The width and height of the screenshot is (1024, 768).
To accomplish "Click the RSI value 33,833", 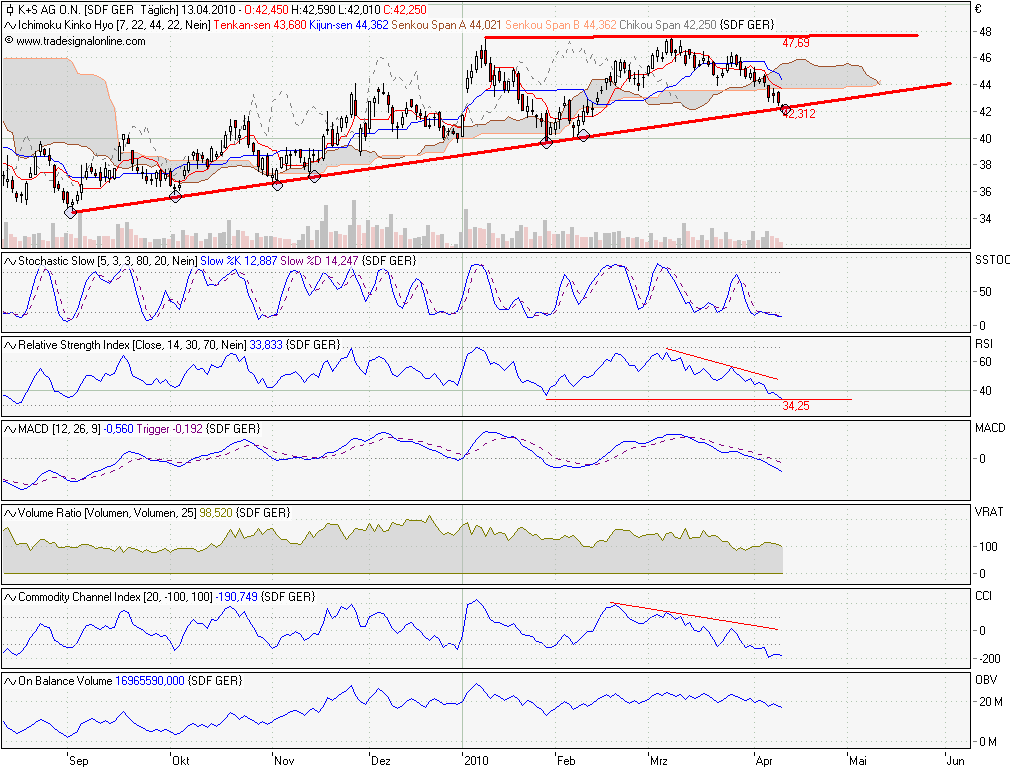I will (x=266, y=345).
